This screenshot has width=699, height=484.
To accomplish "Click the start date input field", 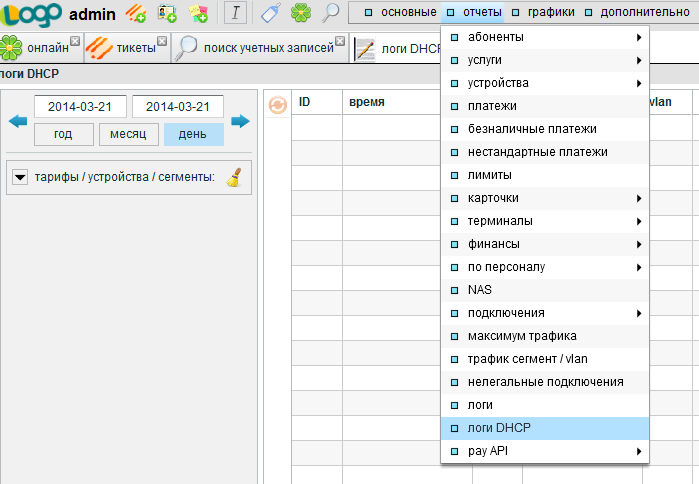I will coord(79,107).
